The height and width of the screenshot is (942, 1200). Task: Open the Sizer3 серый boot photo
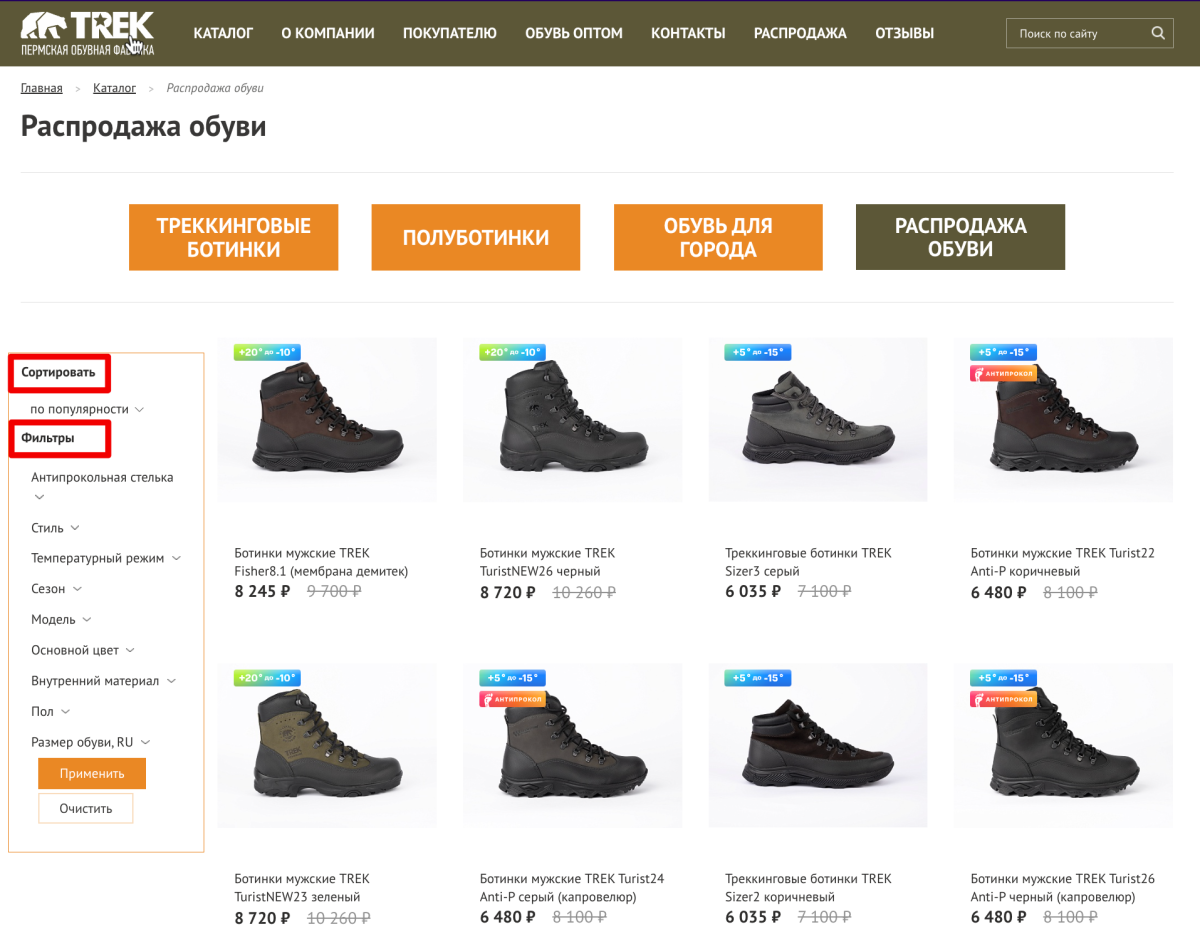pos(818,420)
